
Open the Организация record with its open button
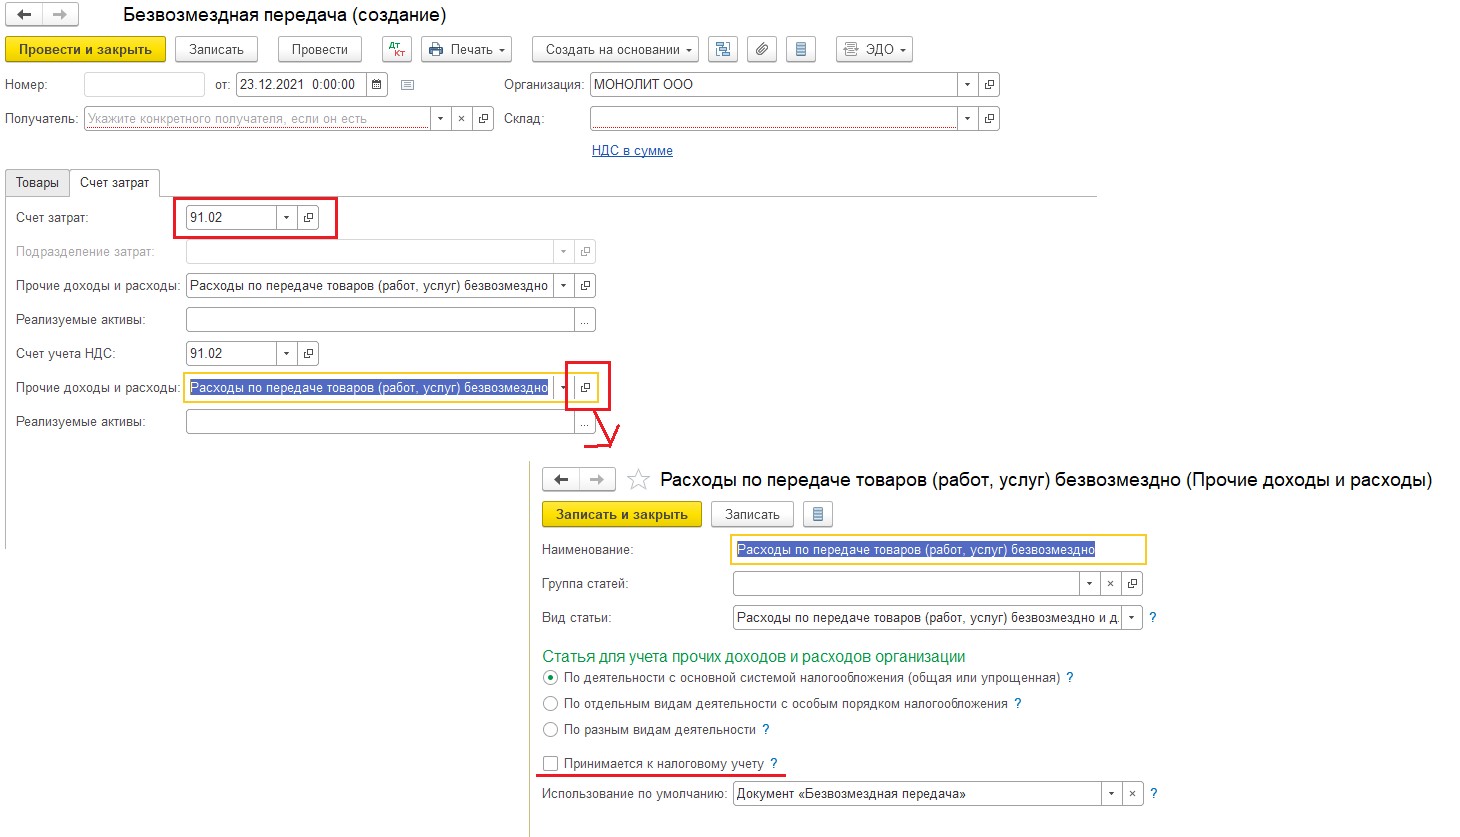click(x=989, y=85)
